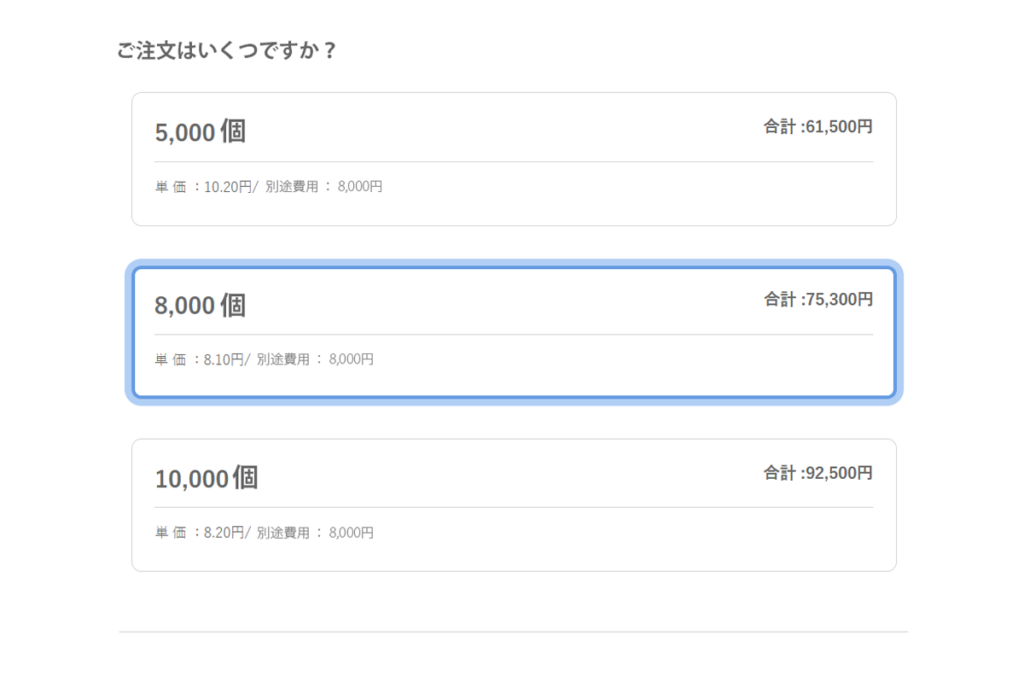
Task: Click 別途費用 8,000円 in the 8,000個 card
Action: (313, 358)
